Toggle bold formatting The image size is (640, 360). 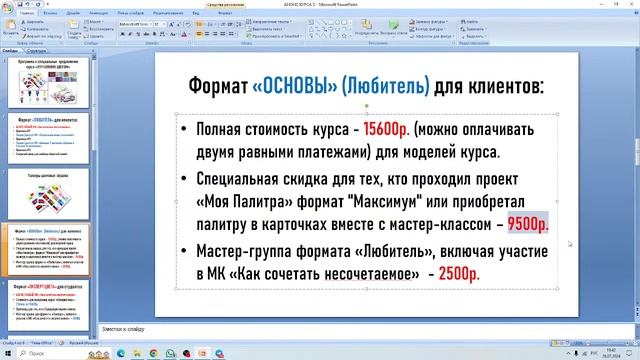point(122,34)
